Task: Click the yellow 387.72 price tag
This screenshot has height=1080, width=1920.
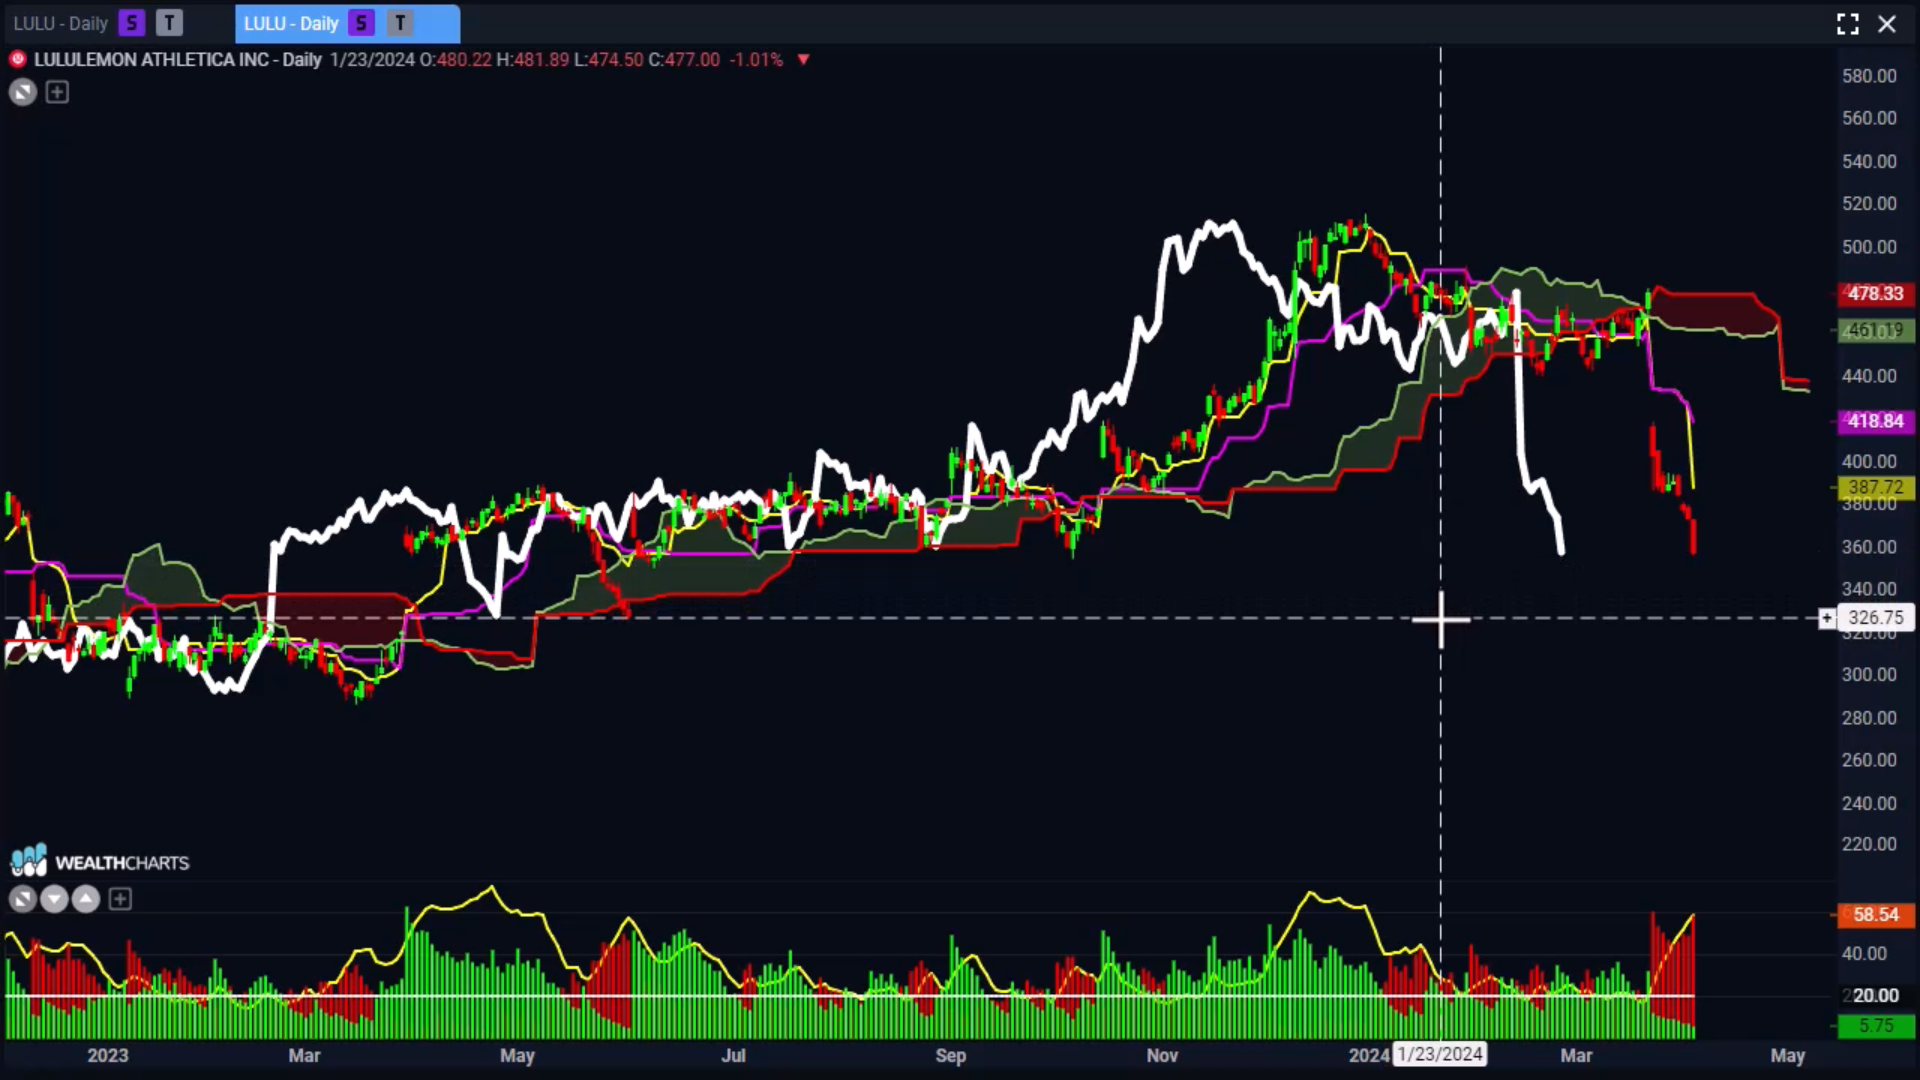Action: click(1876, 487)
